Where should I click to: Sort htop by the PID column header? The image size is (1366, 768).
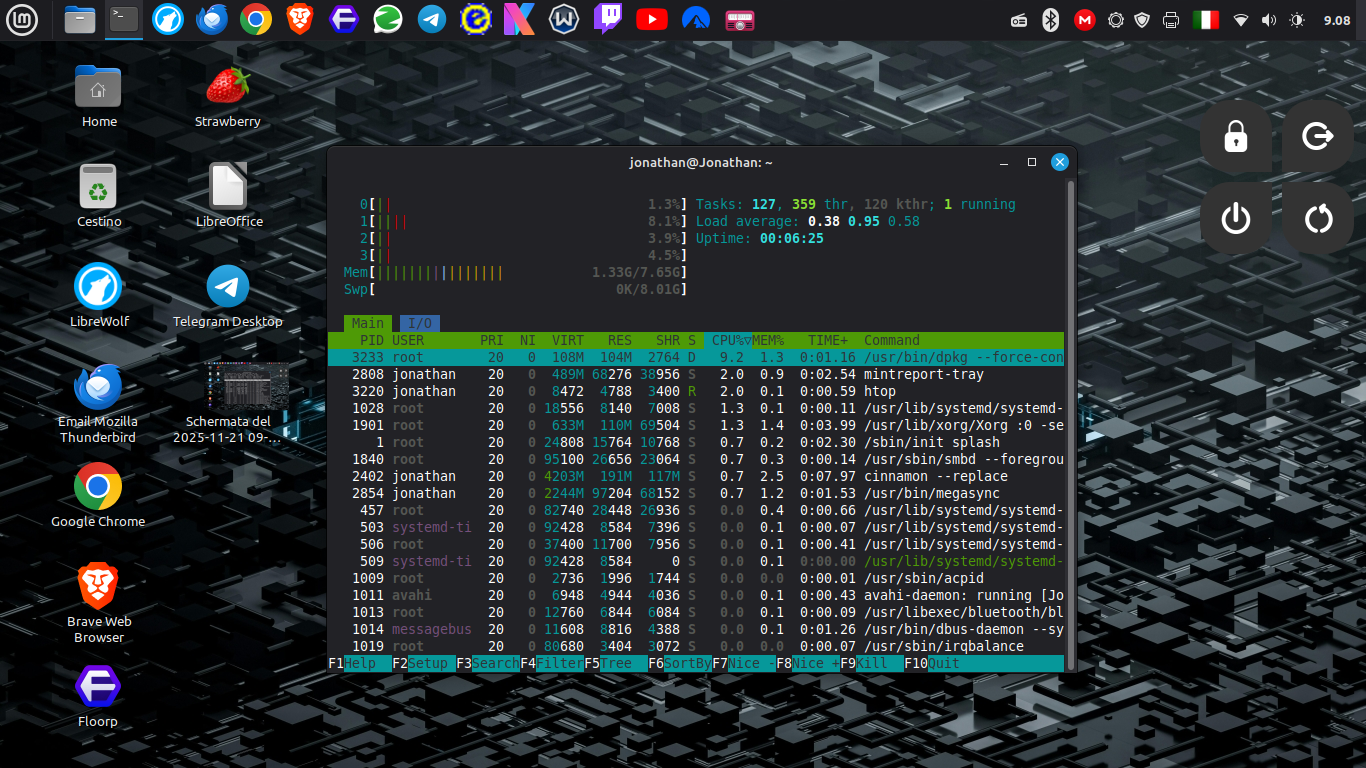coord(372,340)
